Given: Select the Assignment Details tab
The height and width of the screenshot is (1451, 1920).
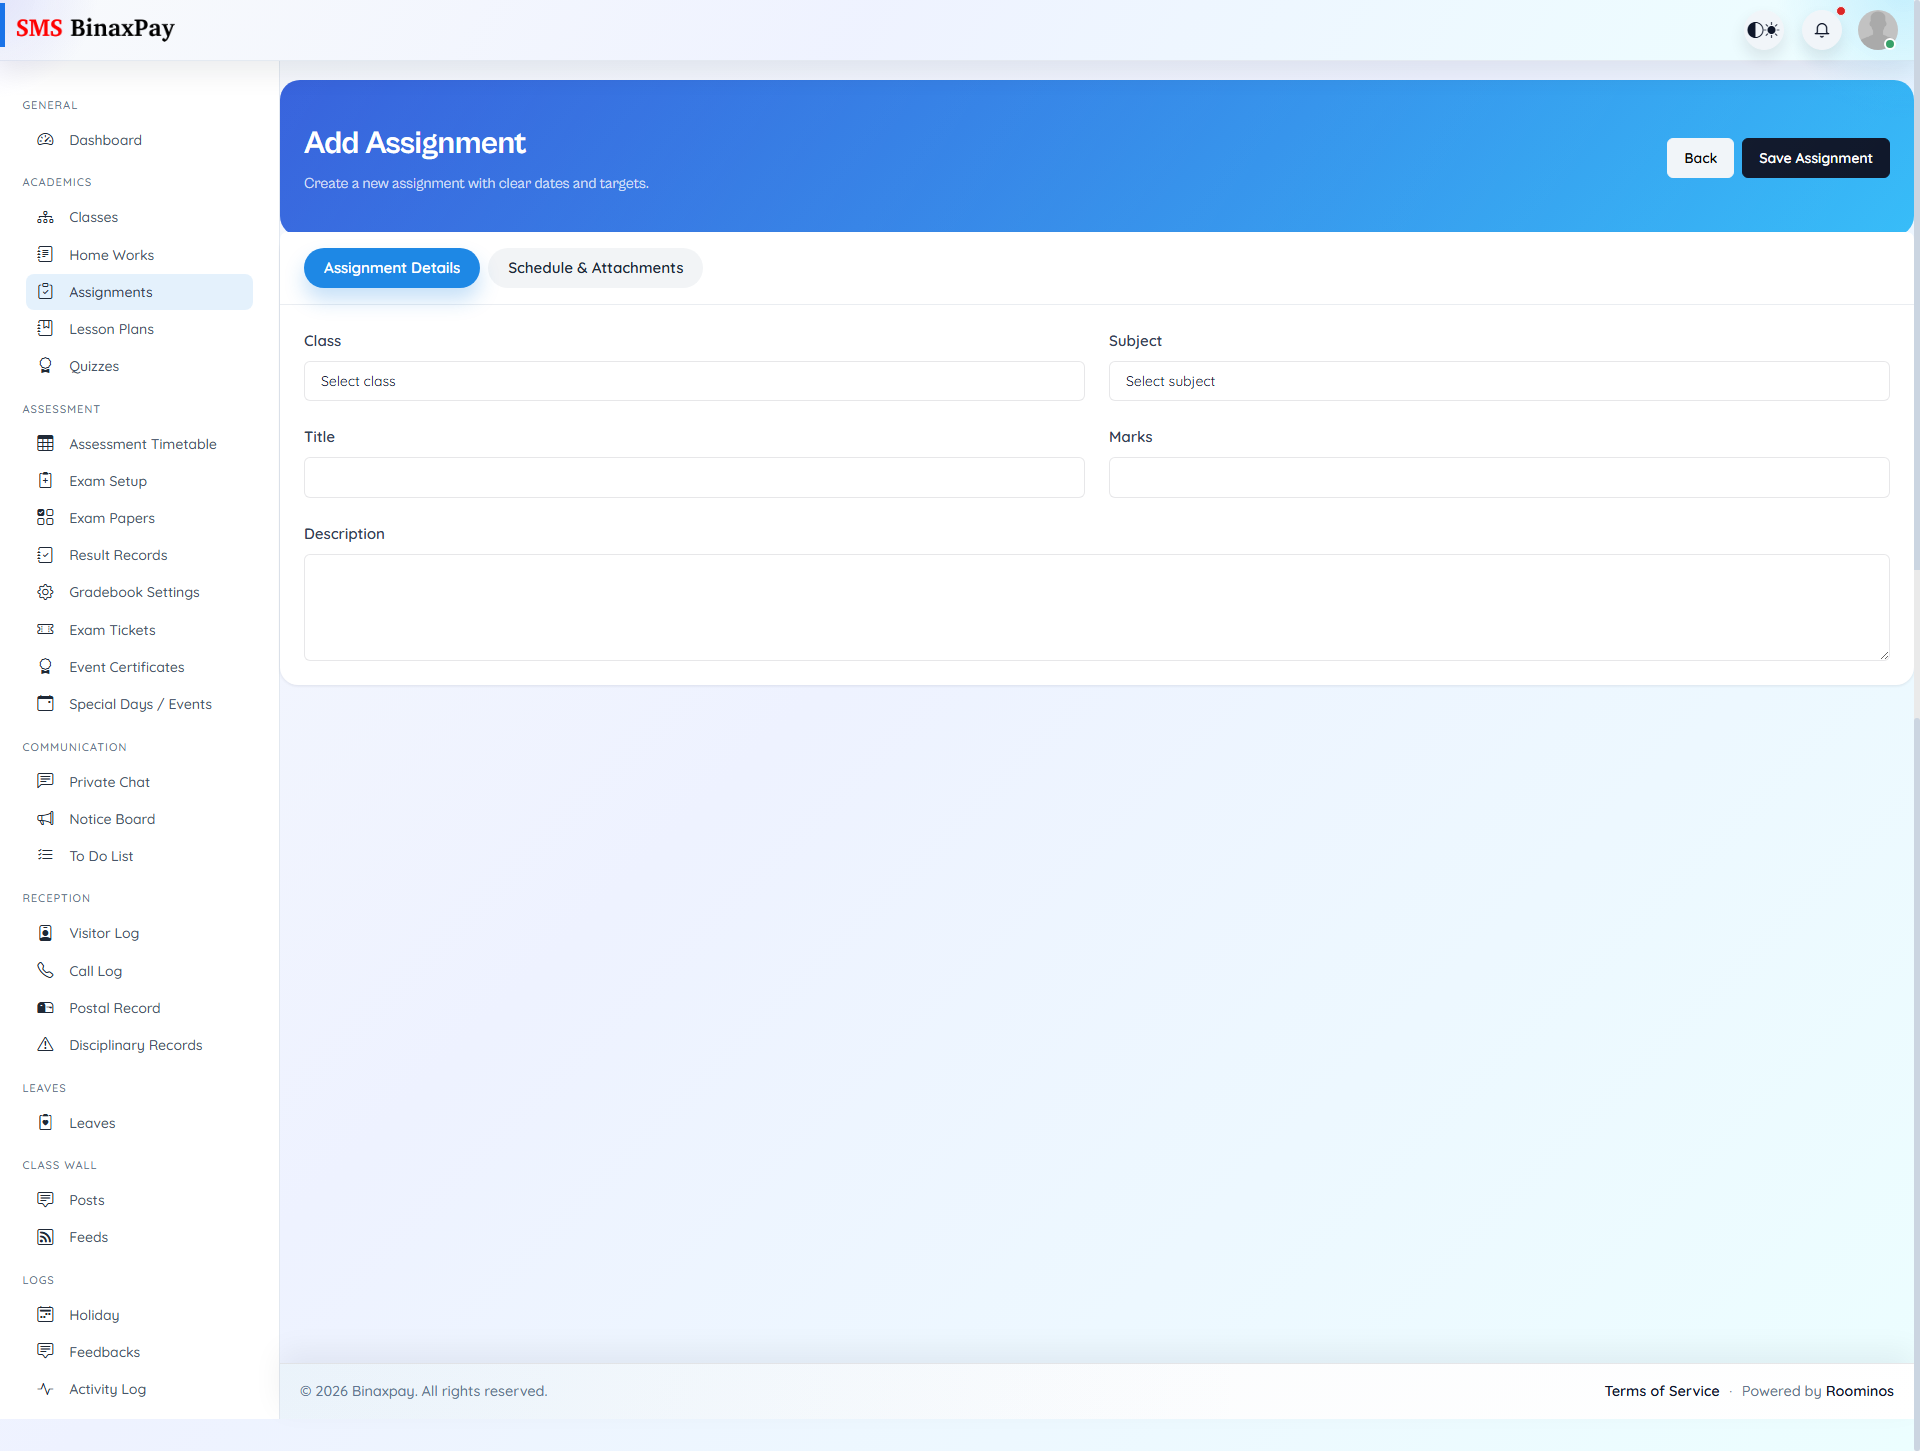Looking at the screenshot, I should [391, 267].
